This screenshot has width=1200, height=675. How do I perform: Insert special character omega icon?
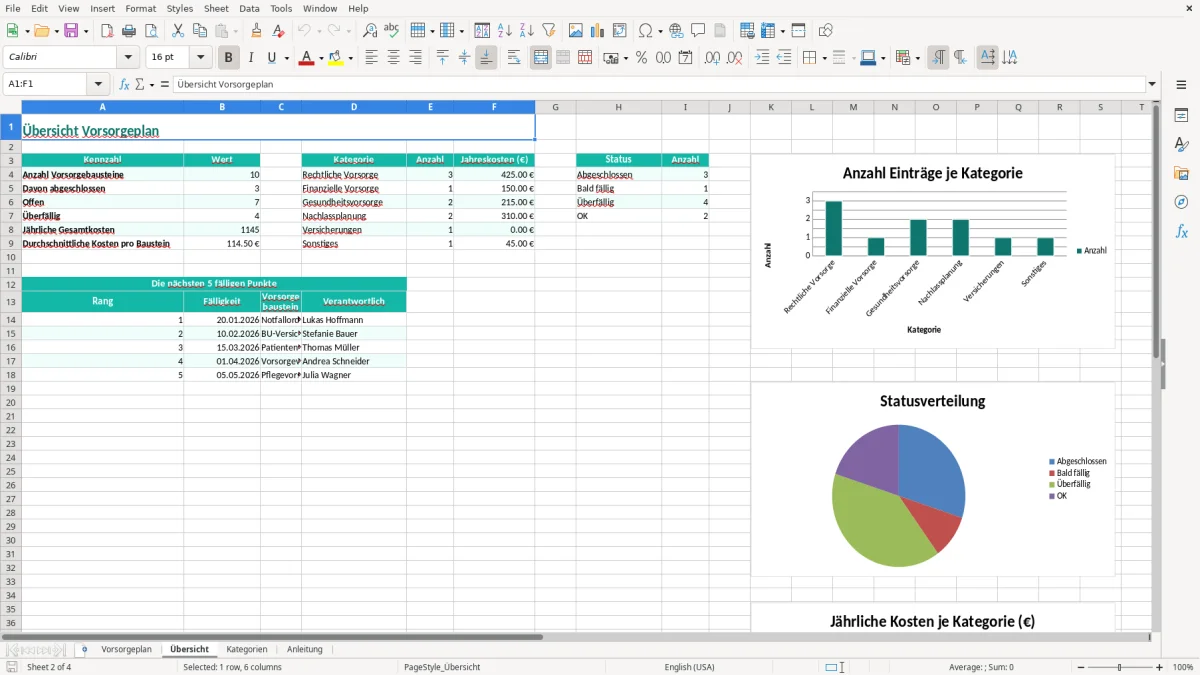[x=645, y=31]
